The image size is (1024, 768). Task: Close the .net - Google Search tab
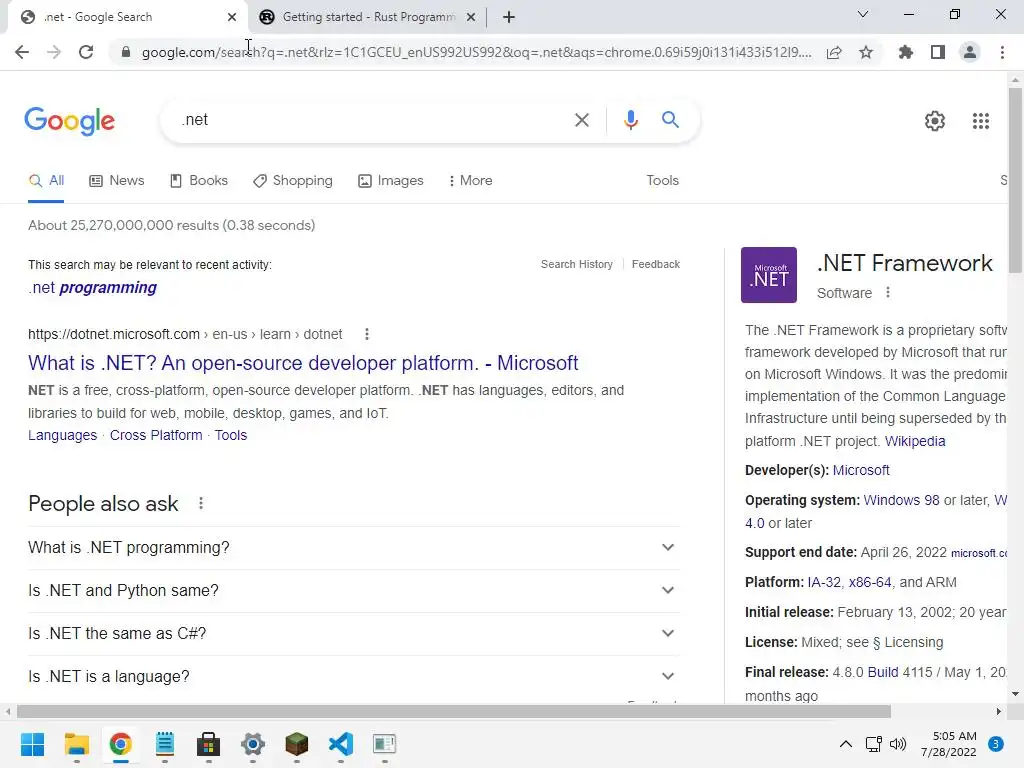tap(232, 17)
